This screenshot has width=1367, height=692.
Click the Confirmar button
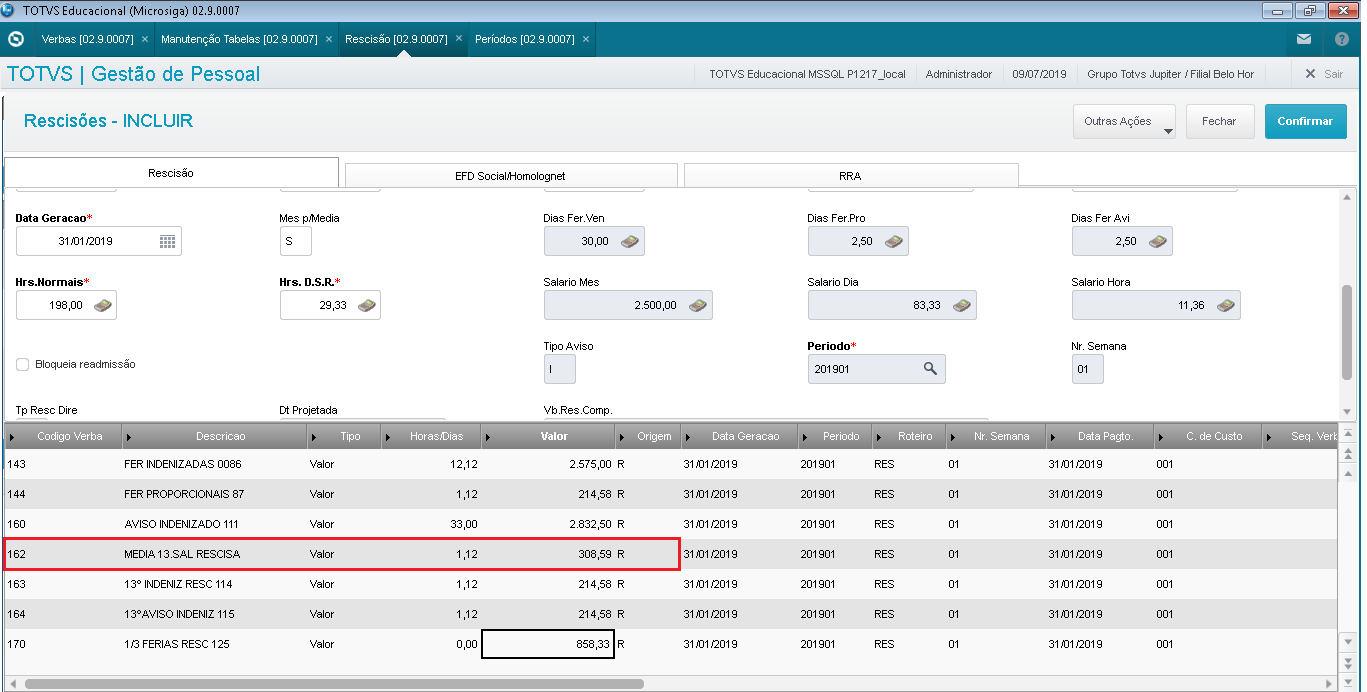tap(1305, 121)
